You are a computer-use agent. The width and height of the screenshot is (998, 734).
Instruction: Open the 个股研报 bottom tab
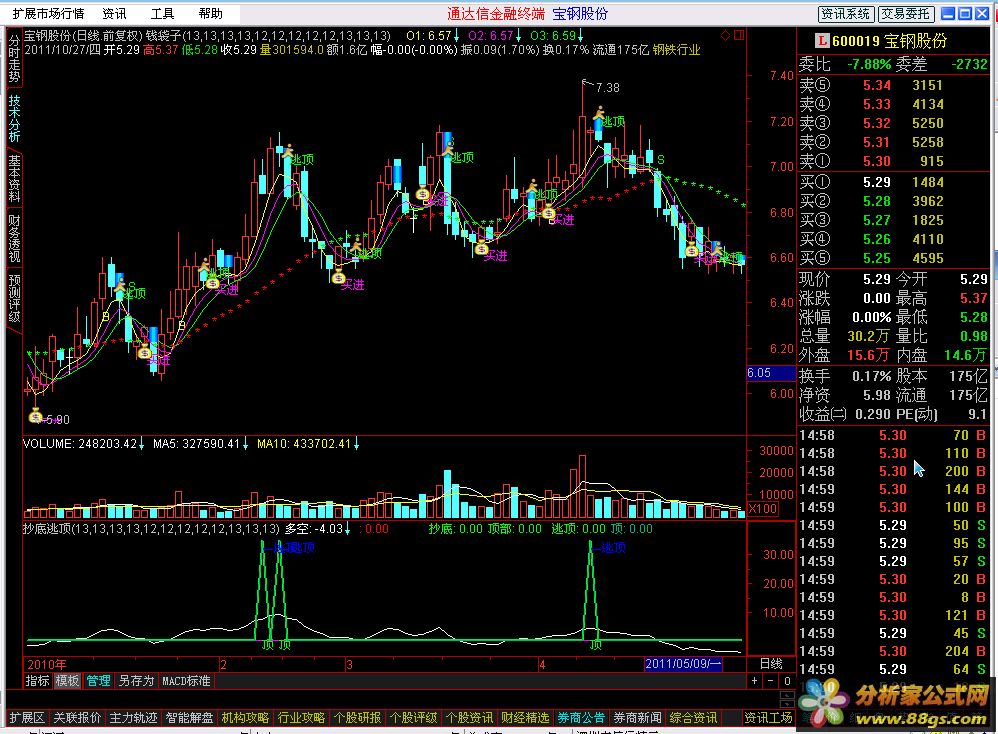pos(357,717)
